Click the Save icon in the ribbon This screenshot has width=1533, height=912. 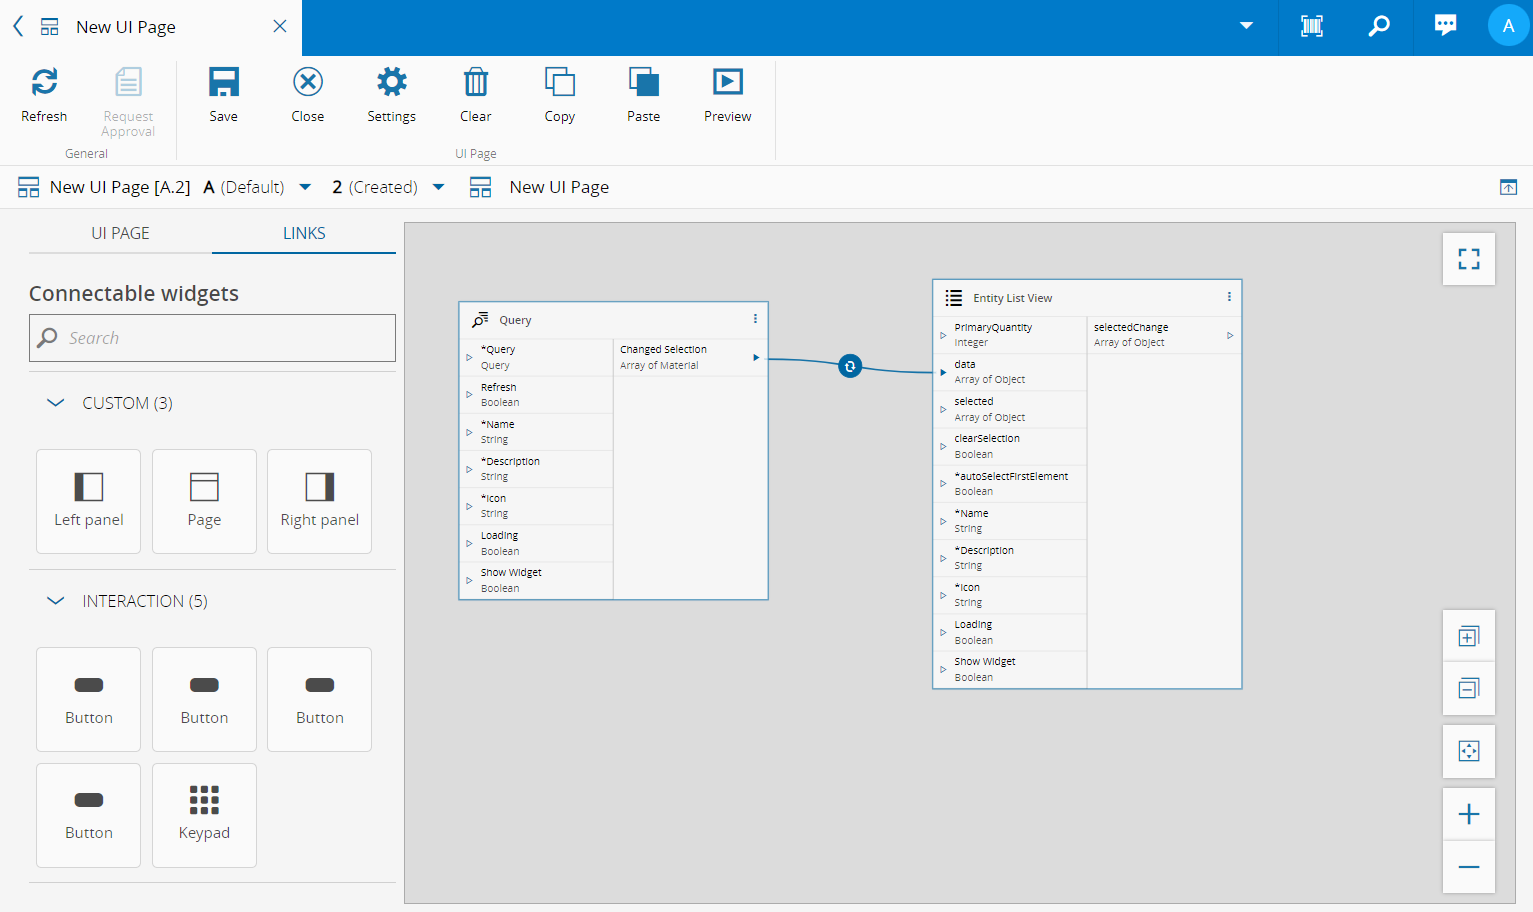click(x=223, y=83)
